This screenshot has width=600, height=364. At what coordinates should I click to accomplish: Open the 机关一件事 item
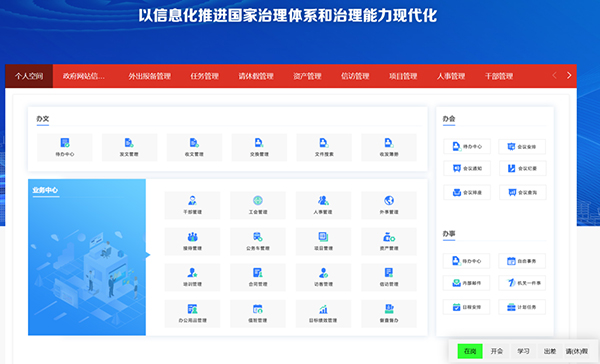tap(522, 283)
